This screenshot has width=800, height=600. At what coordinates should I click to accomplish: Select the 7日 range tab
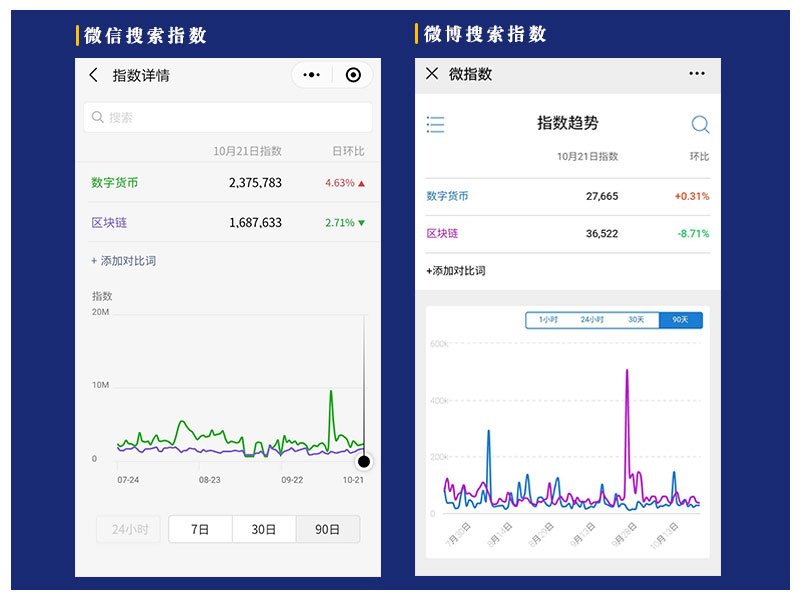[200, 529]
